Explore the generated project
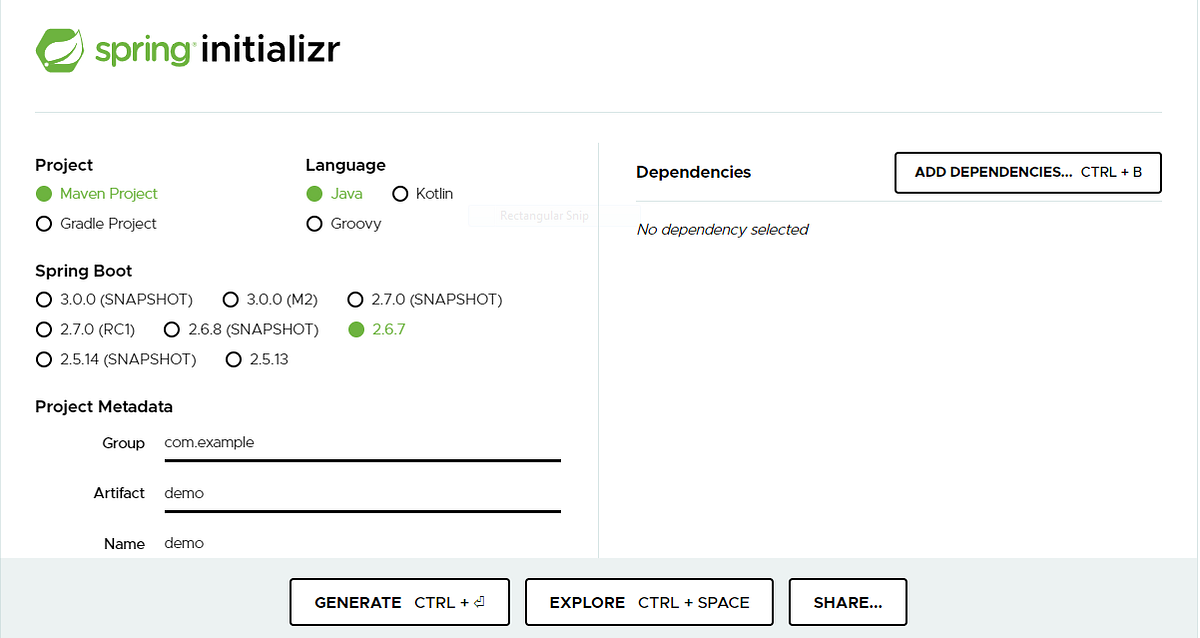 (648, 601)
